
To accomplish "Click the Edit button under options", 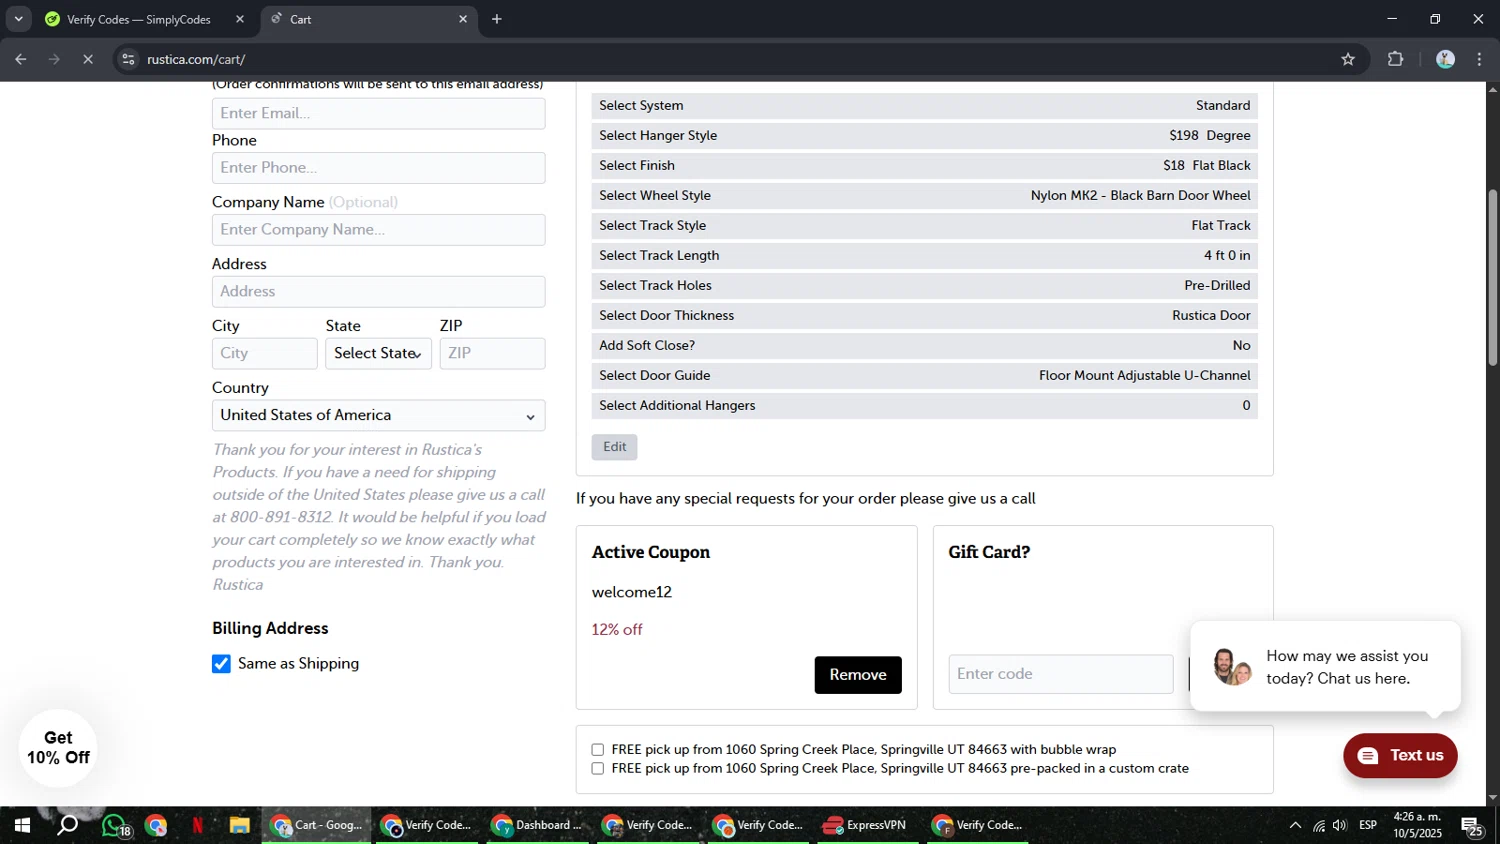I will [615, 447].
